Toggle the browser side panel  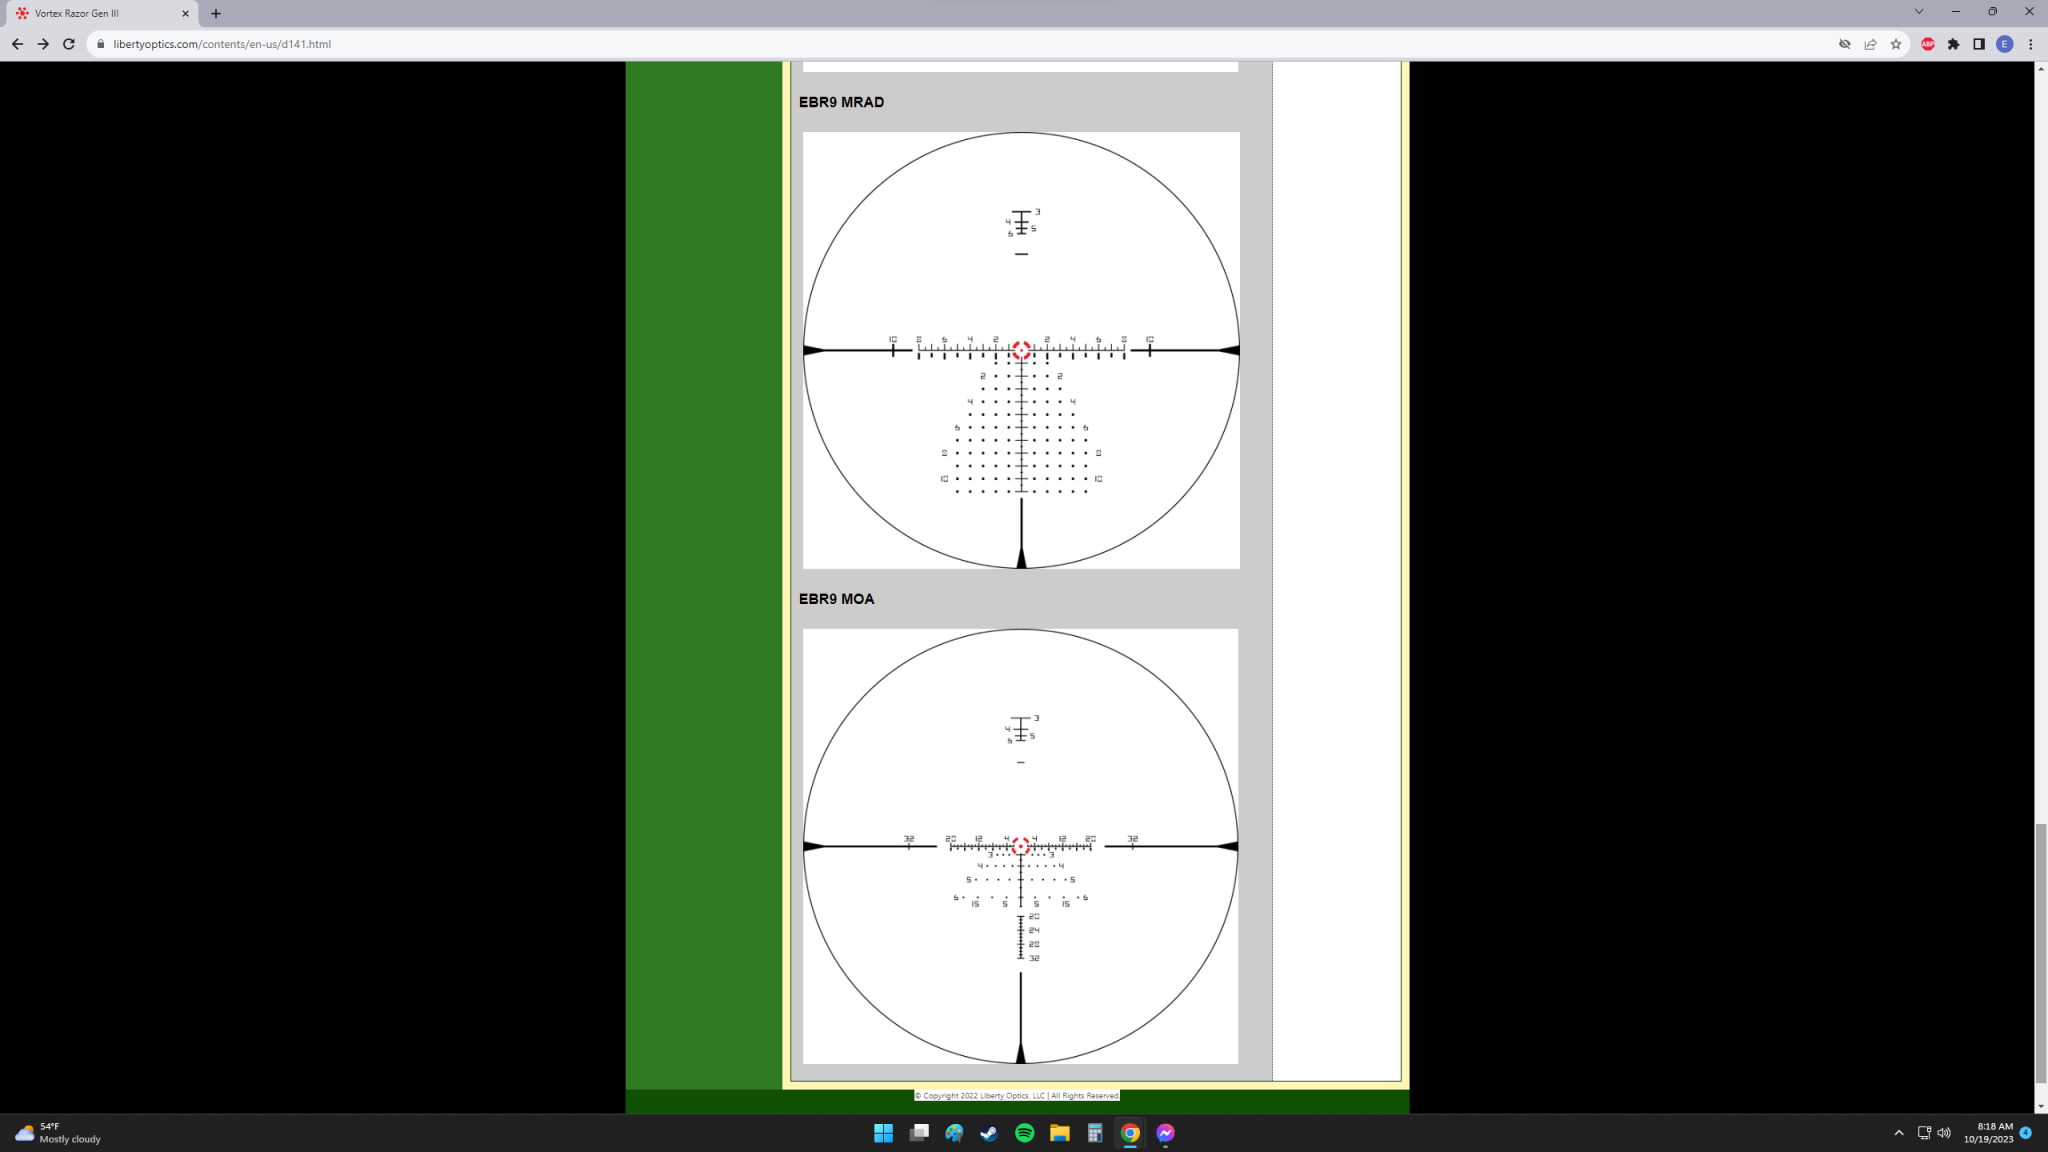[x=1979, y=44]
